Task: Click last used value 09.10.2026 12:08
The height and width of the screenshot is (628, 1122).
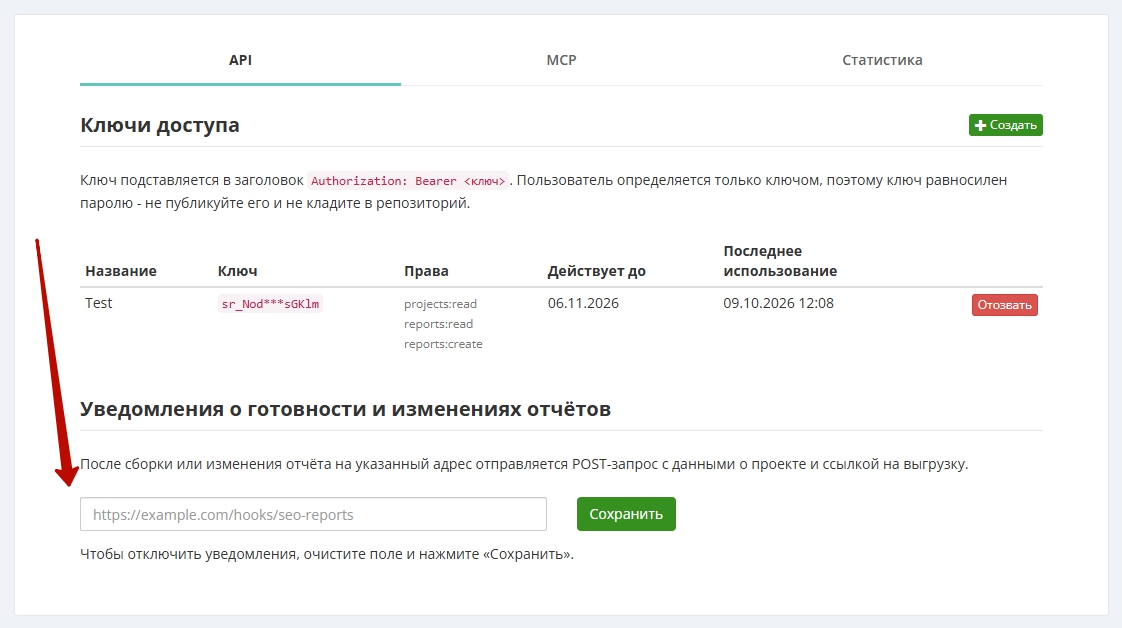Action: 779,303
